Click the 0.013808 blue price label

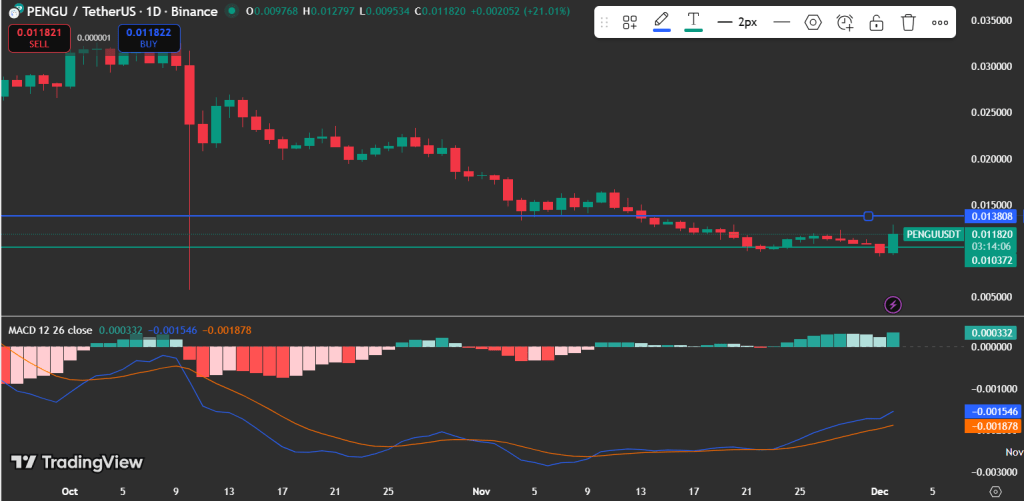[990, 216]
